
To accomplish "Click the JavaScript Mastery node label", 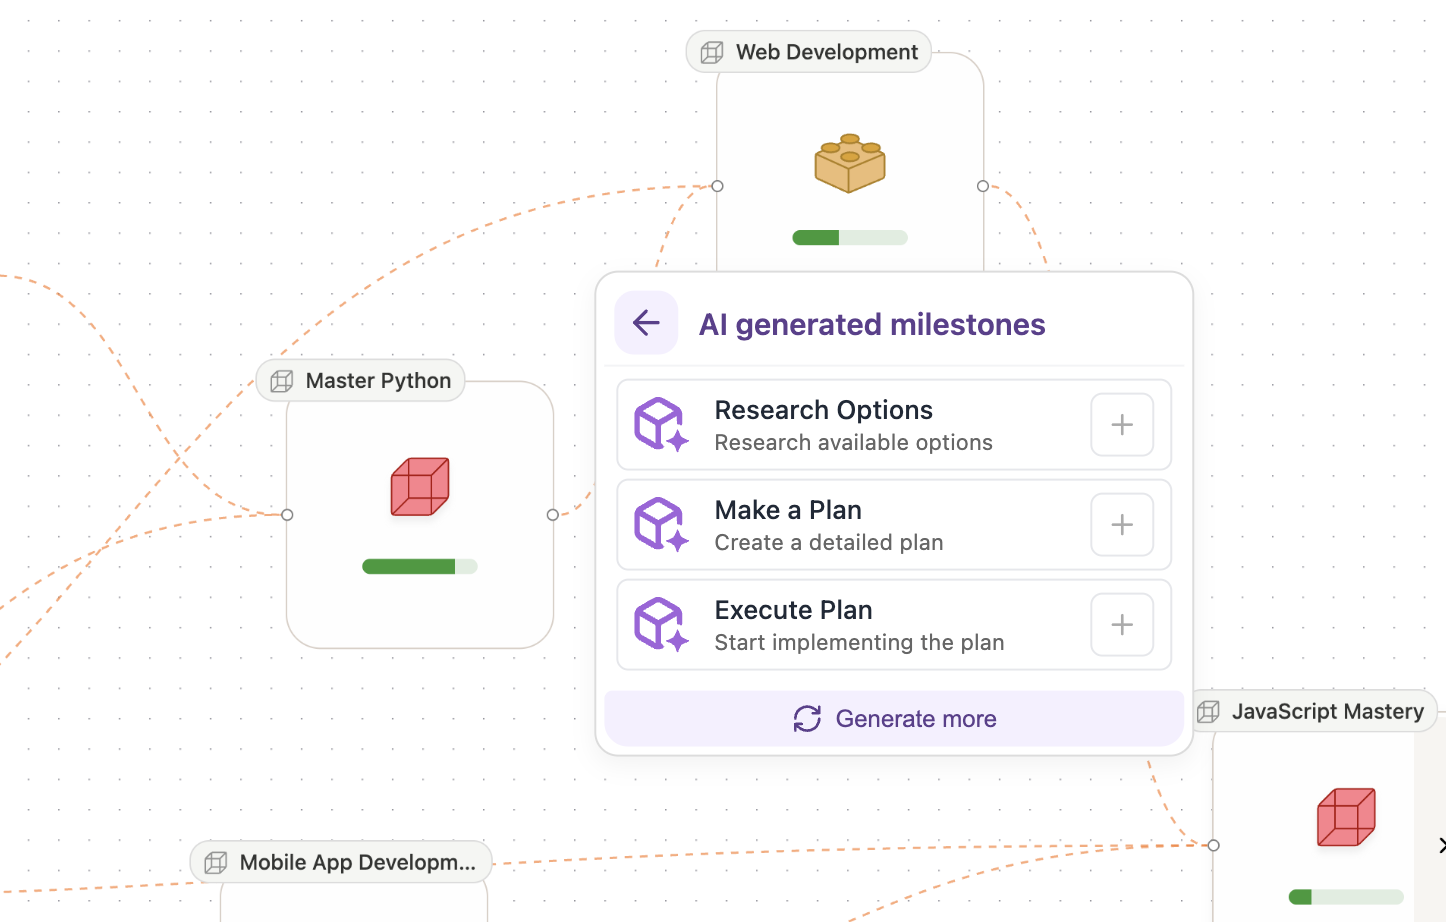I will 1314,712.
